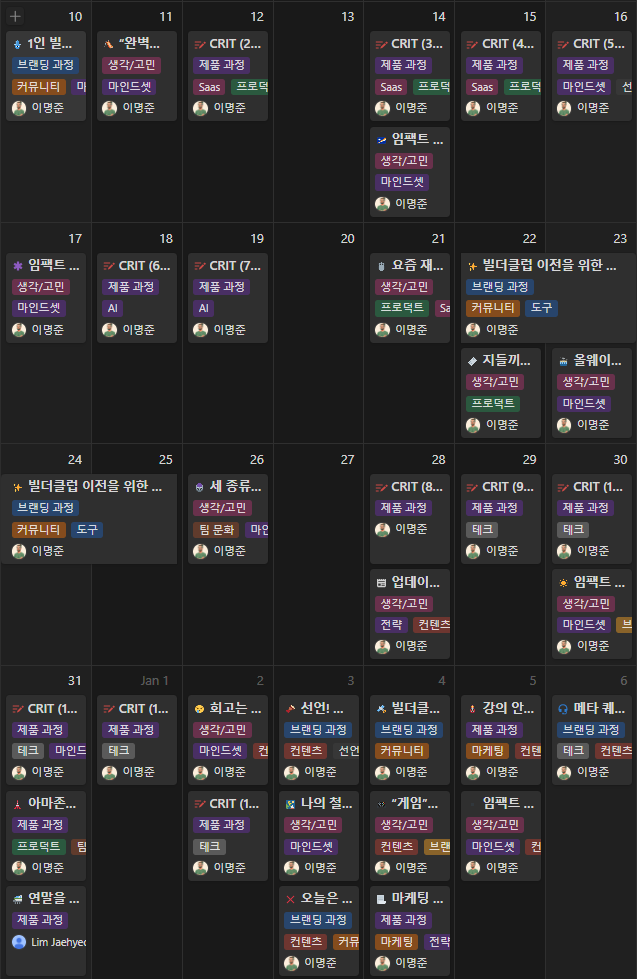Click the calendar icon on 업데이 card
637x979 pixels.
(x=381, y=582)
